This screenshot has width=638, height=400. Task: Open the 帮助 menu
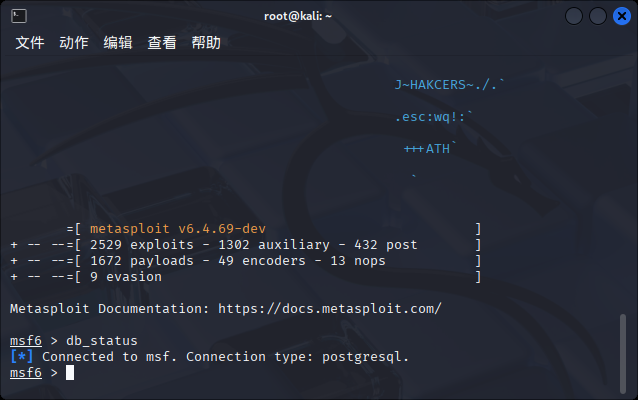pyautogui.click(x=206, y=42)
